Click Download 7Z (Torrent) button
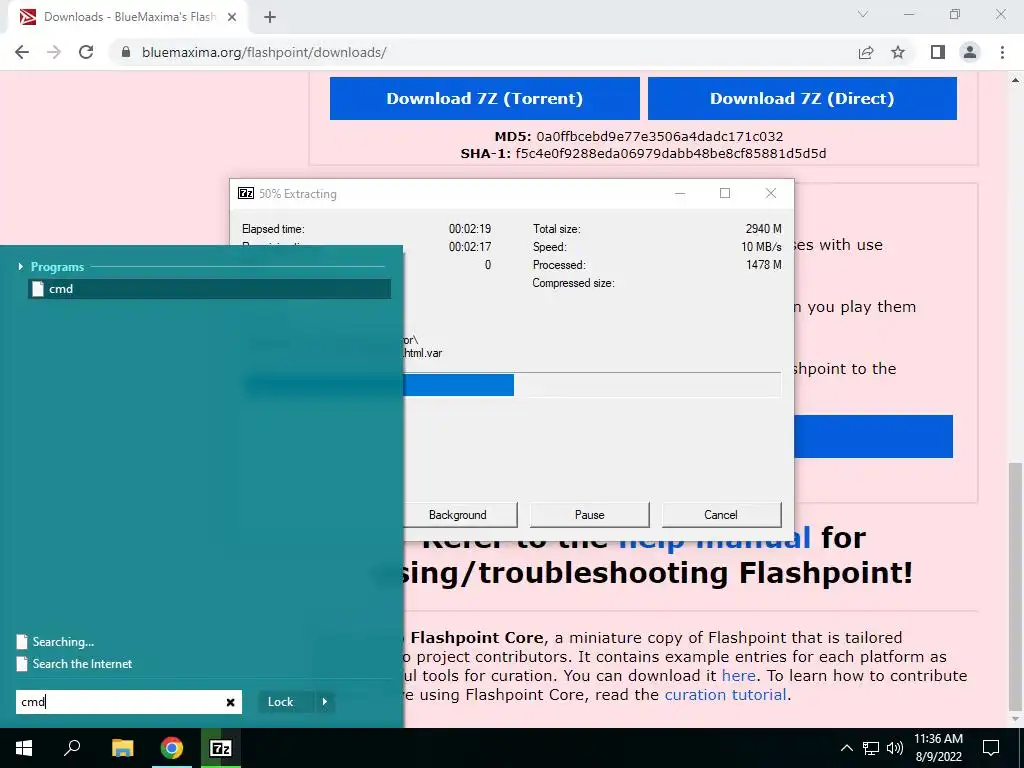 (485, 99)
